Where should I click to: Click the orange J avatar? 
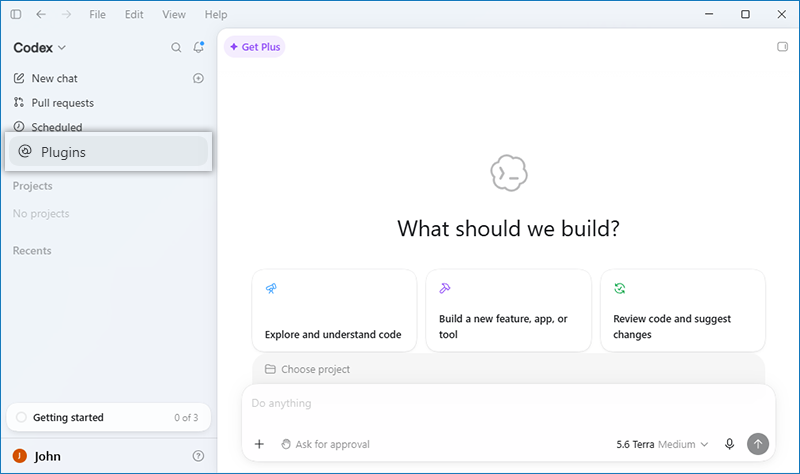coord(19,456)
